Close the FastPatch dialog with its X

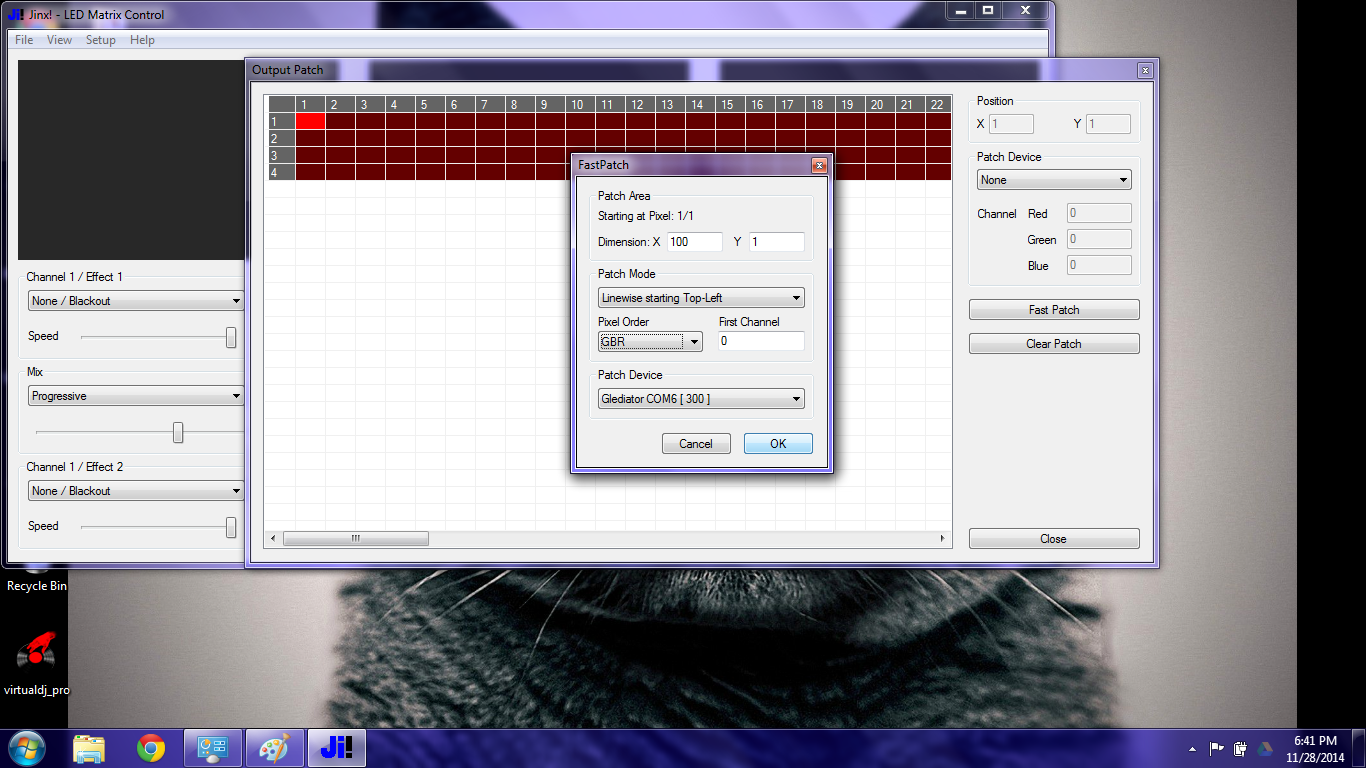coord(819,165)
